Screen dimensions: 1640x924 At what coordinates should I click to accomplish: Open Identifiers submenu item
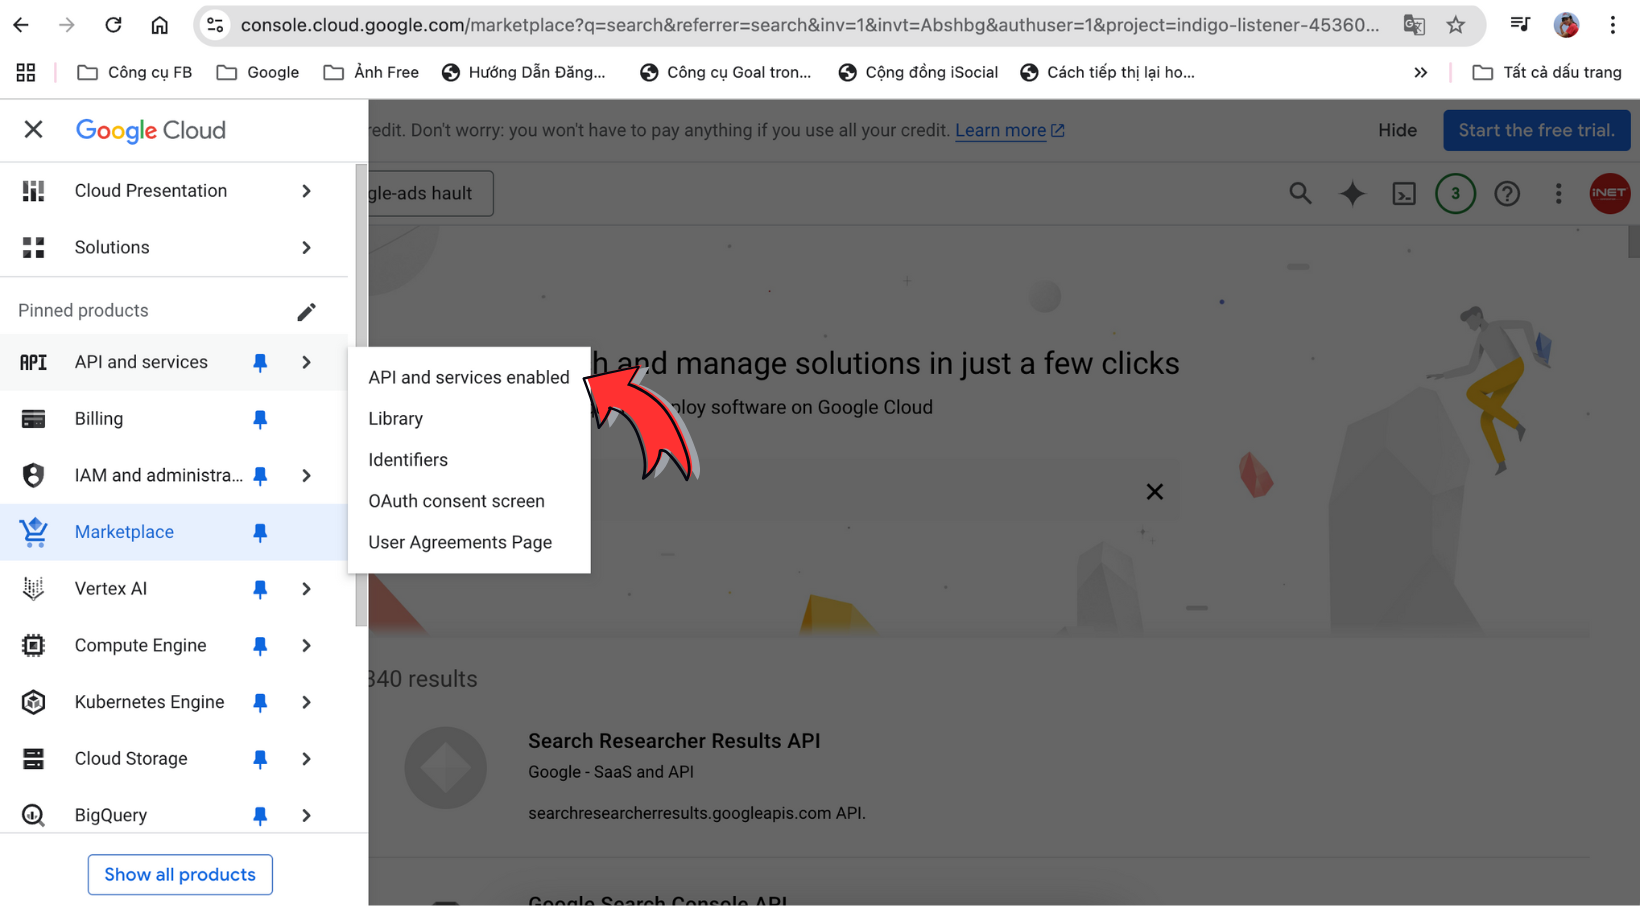click(x=469, y=460)
